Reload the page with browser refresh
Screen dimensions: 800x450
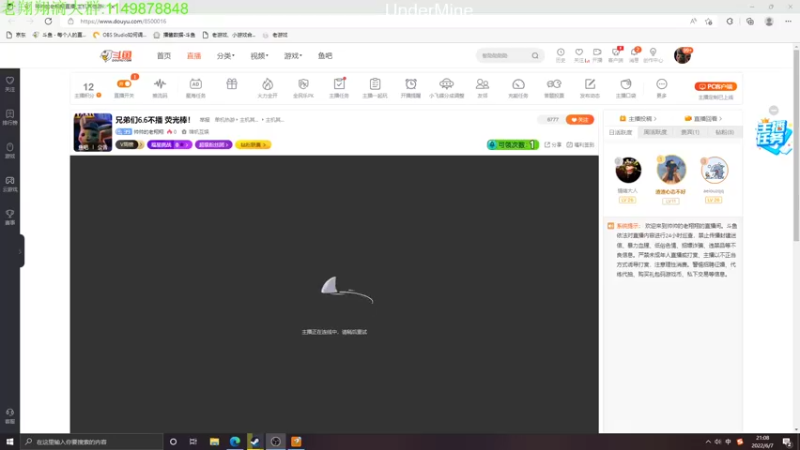coord(48,21)
